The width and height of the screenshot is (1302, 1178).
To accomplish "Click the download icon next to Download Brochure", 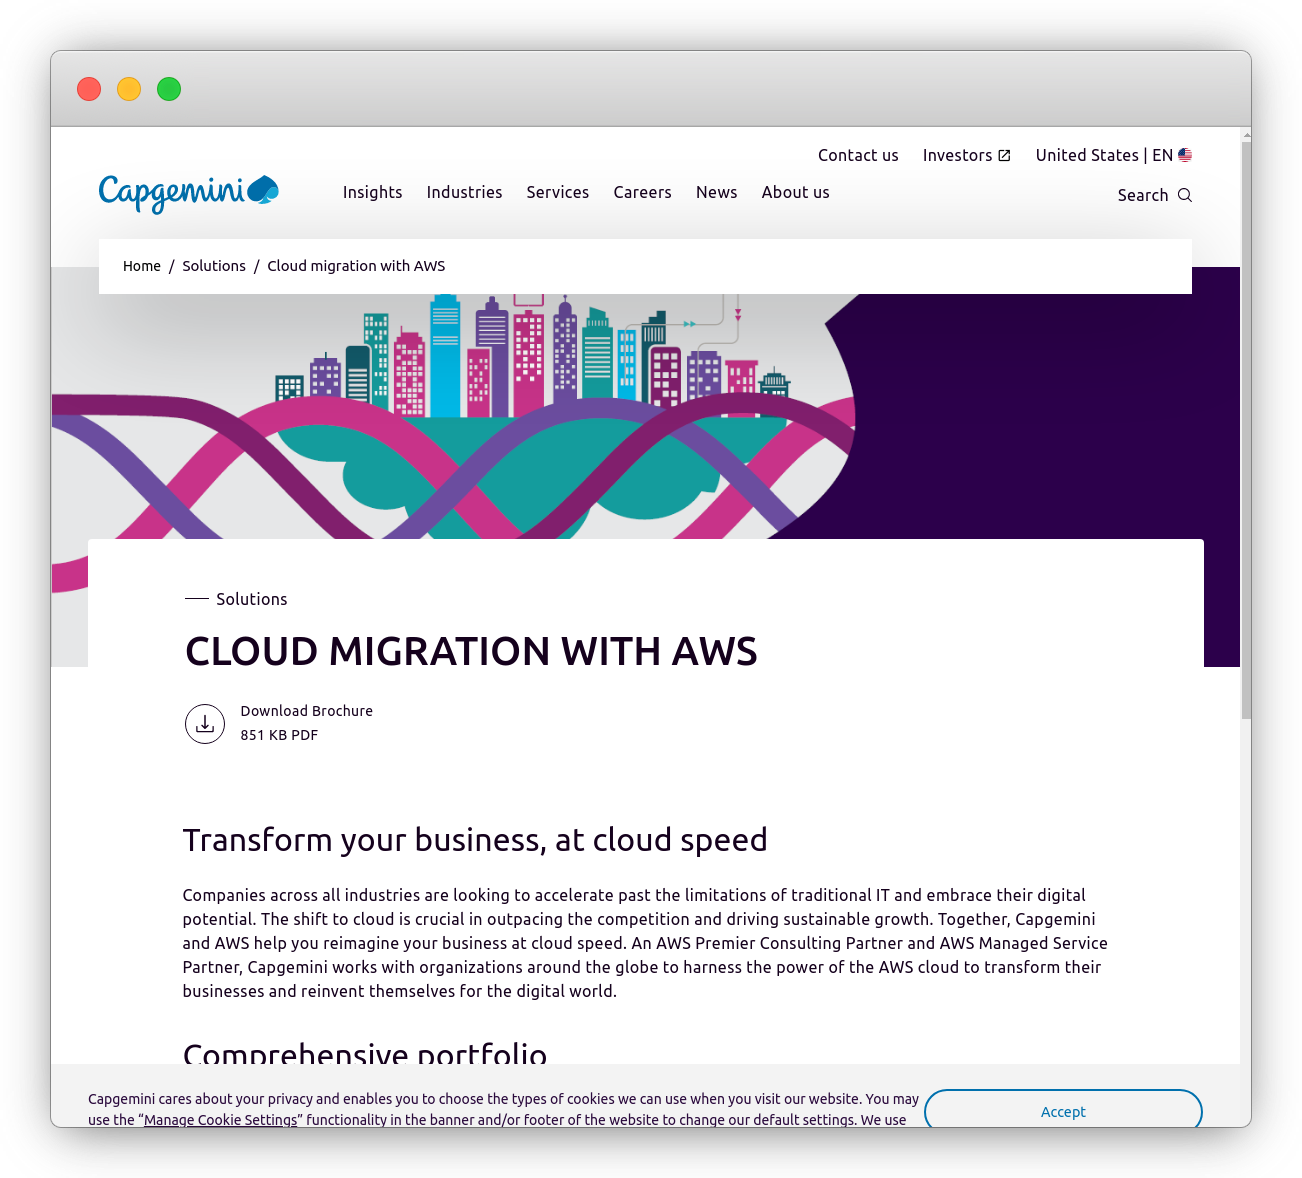I will pos(205,723).
